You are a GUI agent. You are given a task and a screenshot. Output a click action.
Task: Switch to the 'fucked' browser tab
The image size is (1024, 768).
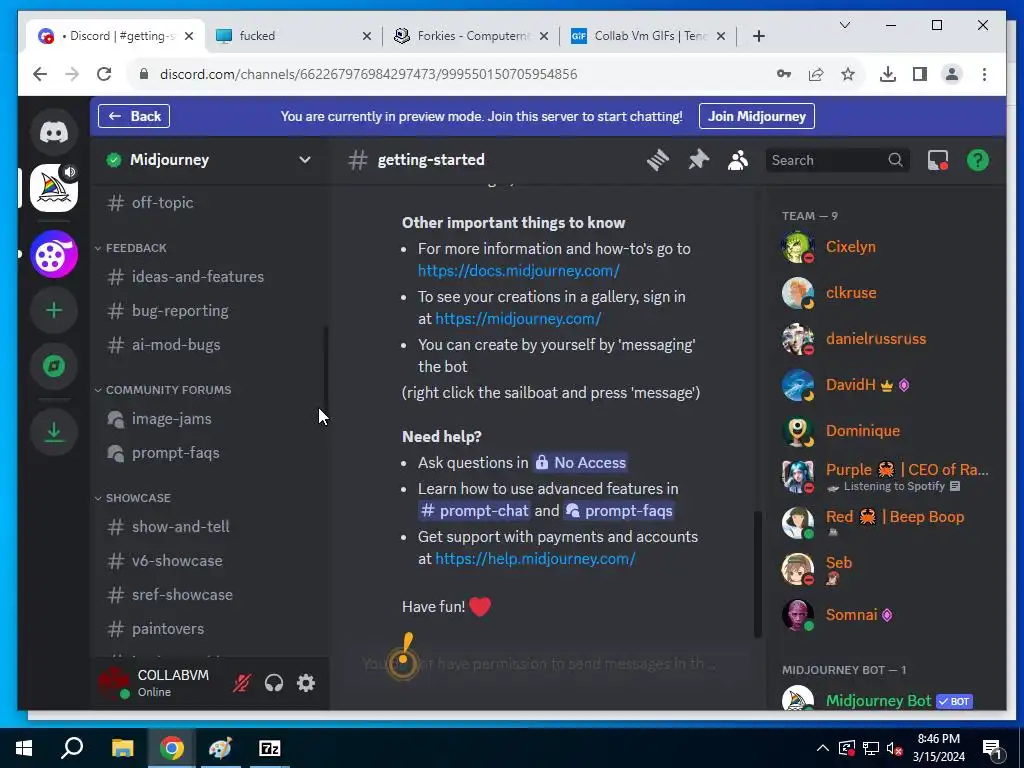(293, 36)
